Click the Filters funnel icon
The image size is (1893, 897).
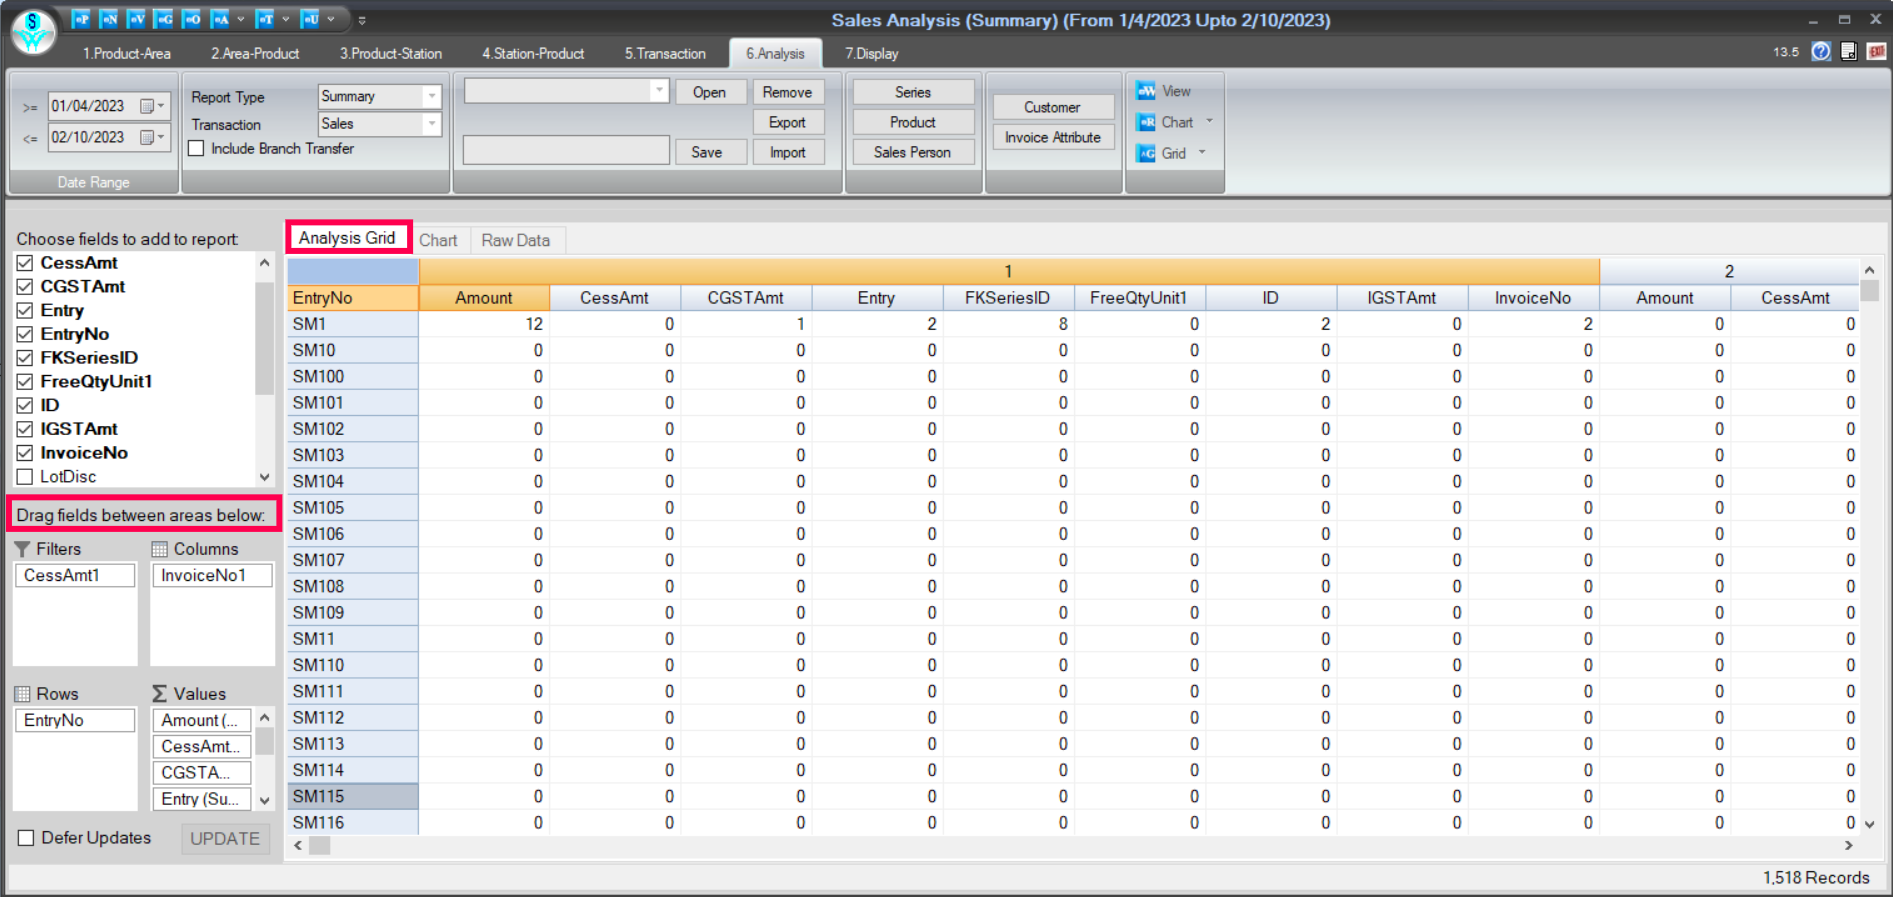tap(22, 549)
